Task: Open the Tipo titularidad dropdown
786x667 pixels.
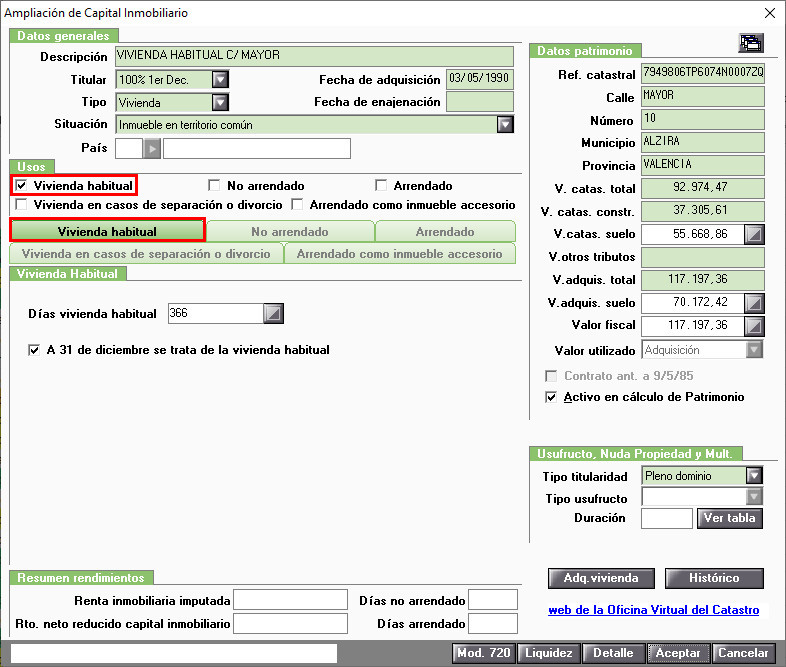Action: [x=754, y=475]
